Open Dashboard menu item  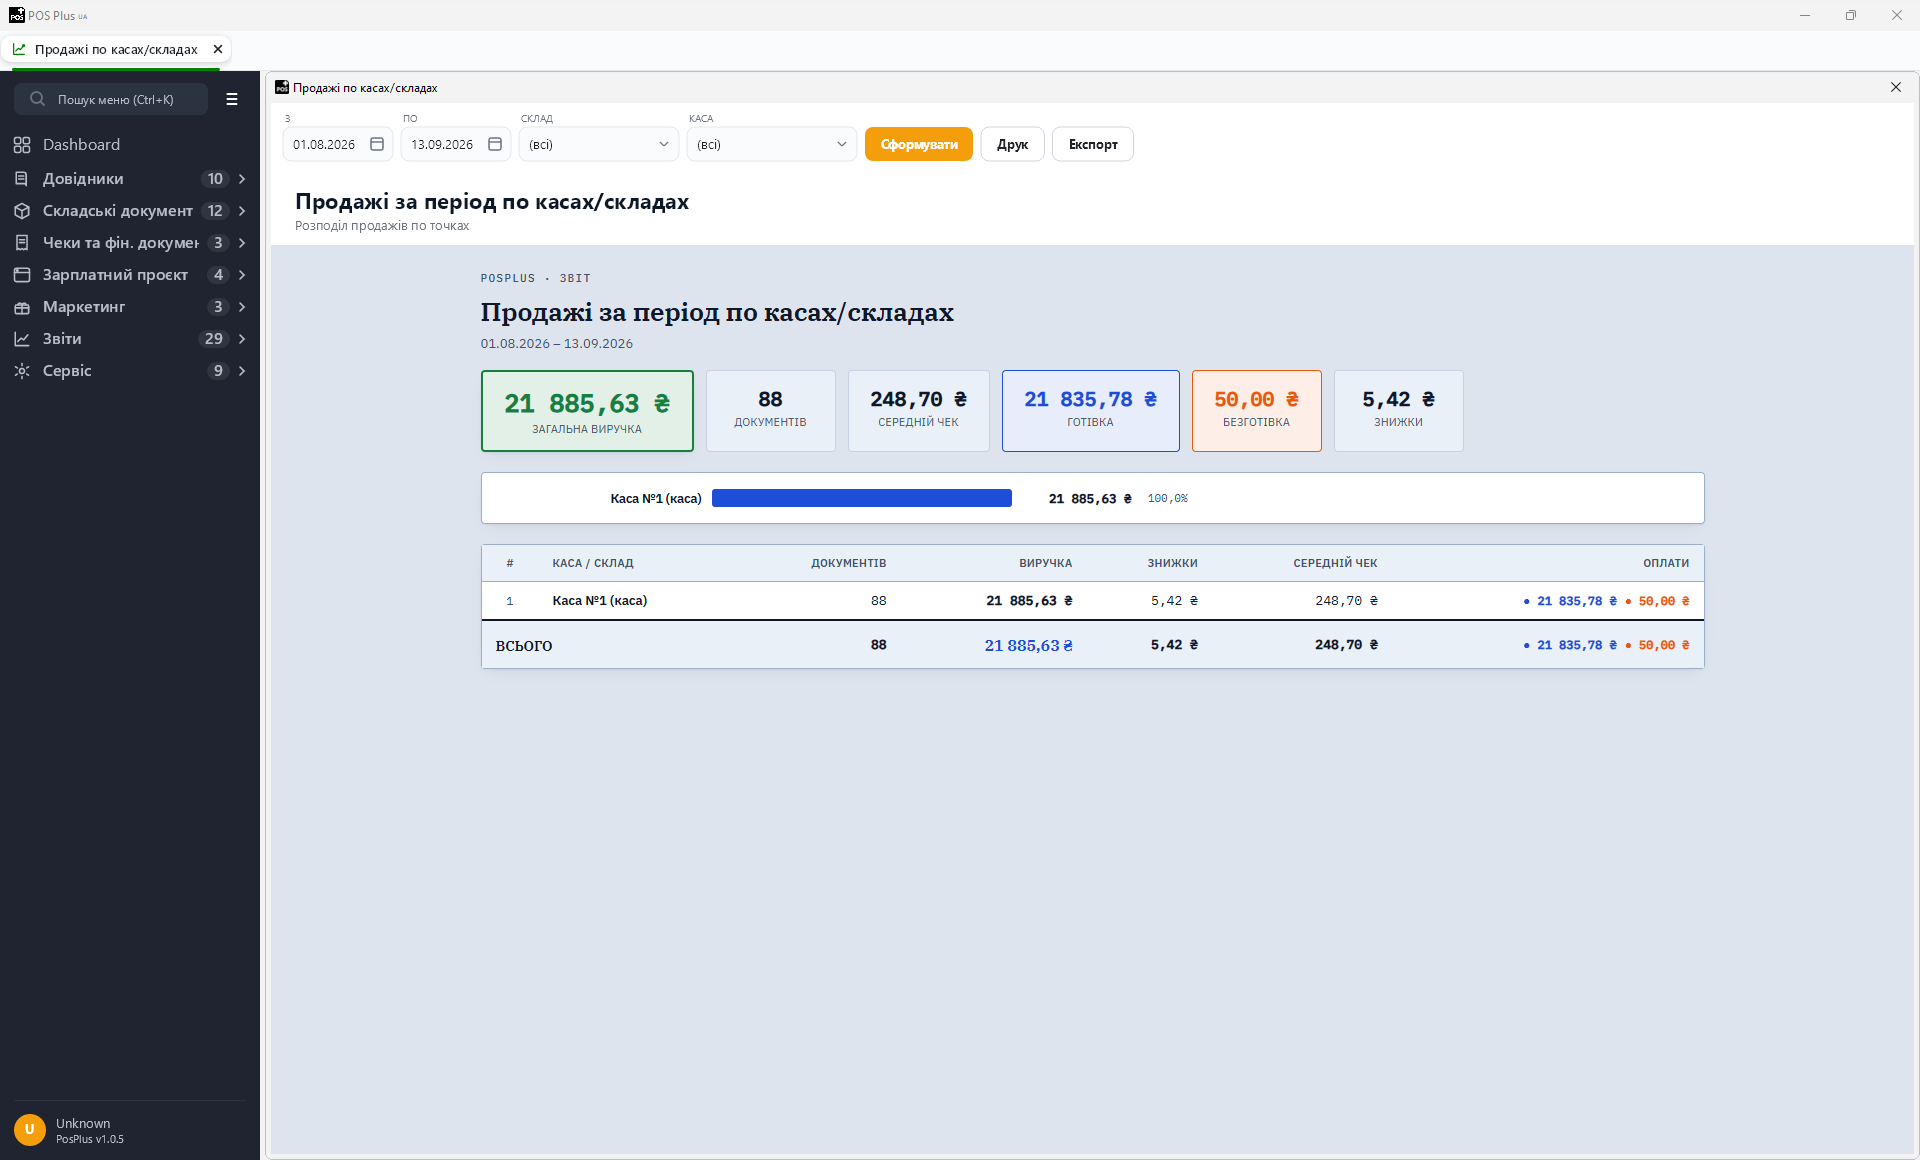click(x=130, y=145)
